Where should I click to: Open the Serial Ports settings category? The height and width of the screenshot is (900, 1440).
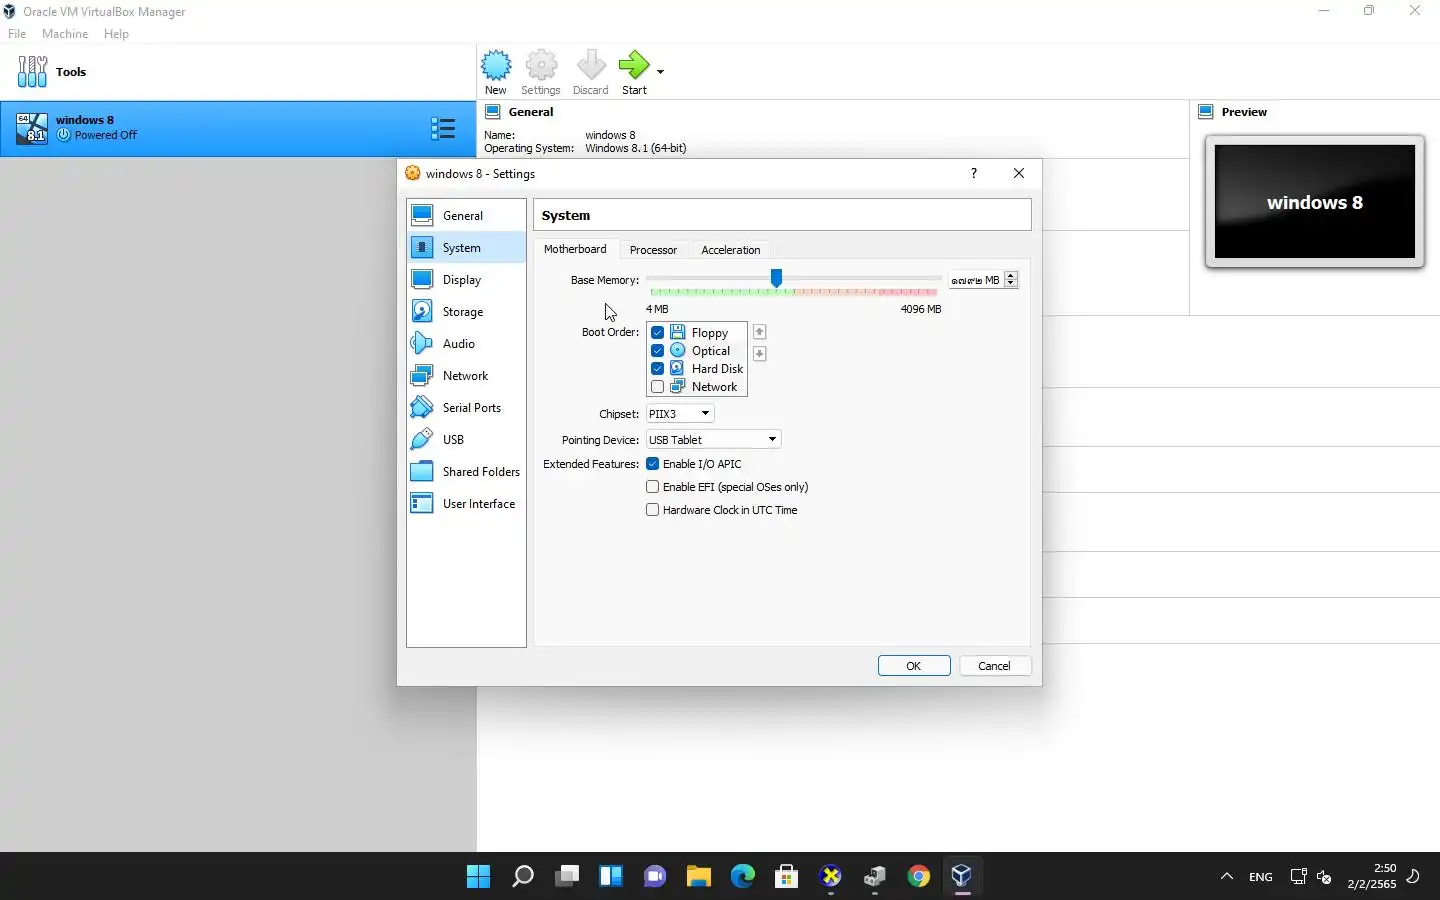[466, 408]
